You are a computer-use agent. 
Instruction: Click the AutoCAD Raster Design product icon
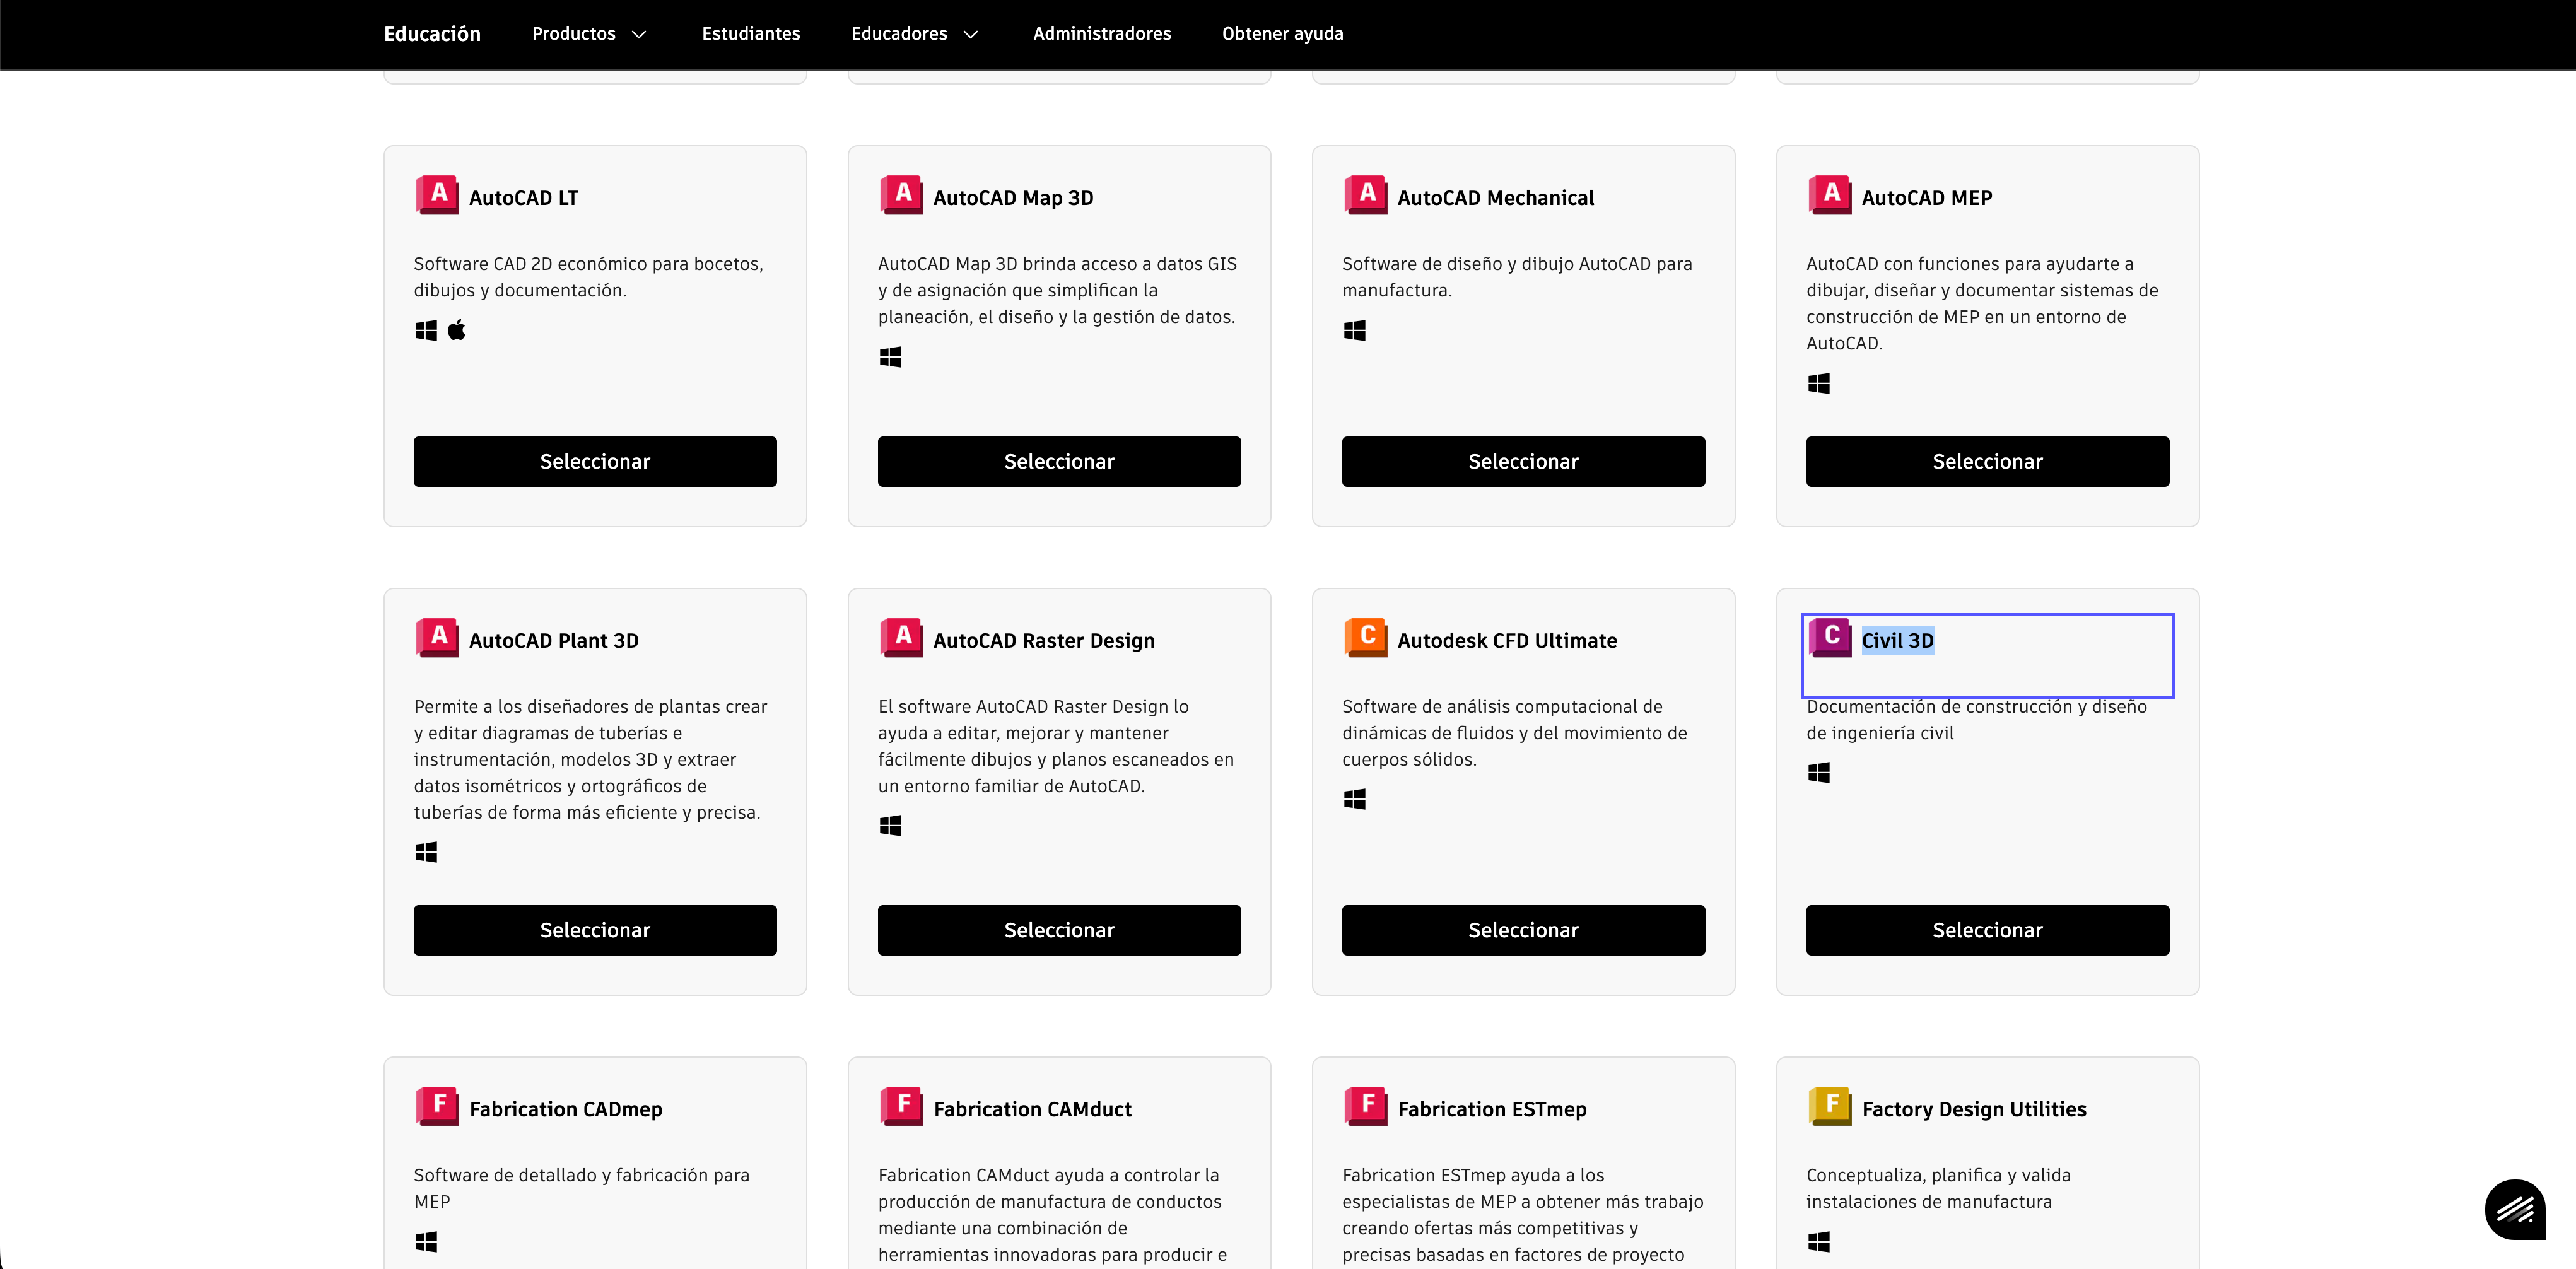(901, 637)
